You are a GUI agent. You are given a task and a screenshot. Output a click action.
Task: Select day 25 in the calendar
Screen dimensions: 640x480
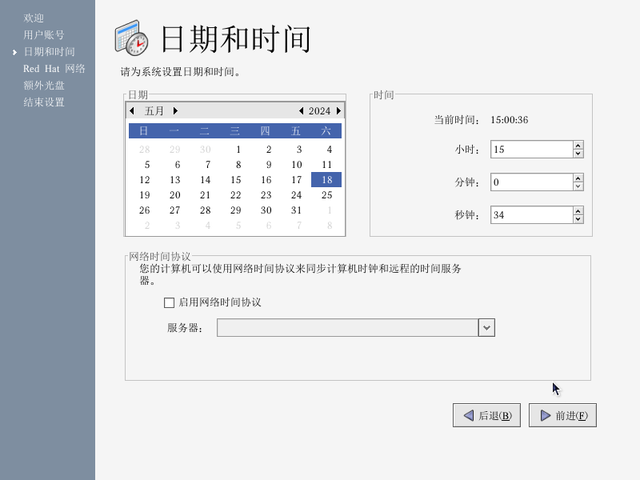[x=327, y=195]
